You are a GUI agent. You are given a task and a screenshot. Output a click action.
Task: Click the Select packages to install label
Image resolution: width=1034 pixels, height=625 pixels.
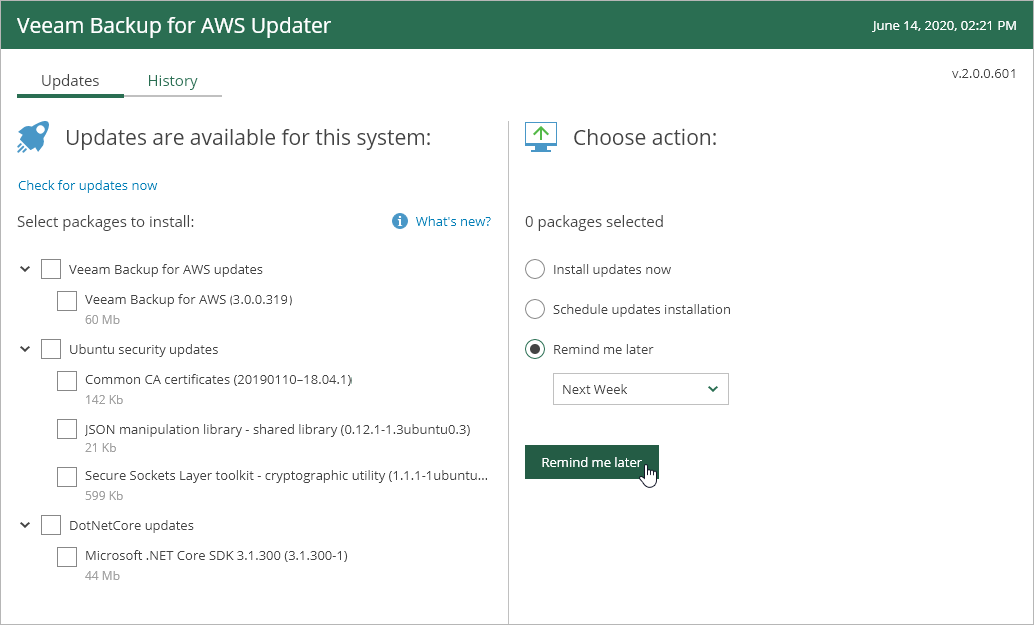coord(106,222)
